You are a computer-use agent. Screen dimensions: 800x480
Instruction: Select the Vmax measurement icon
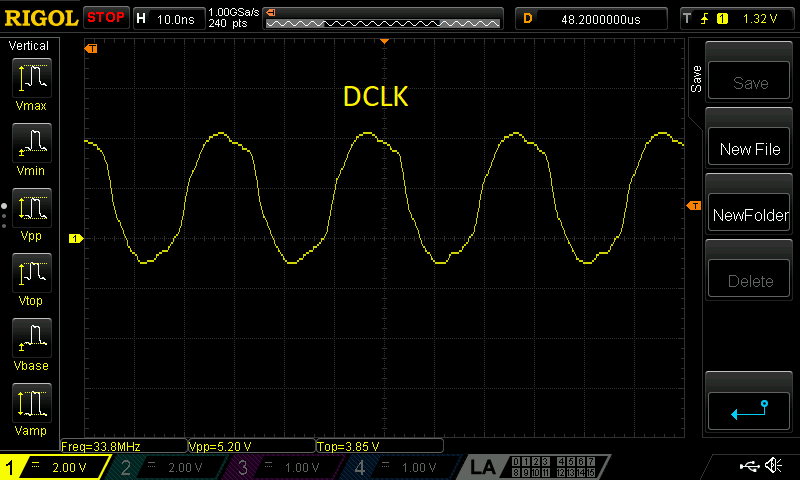pos(32,78)
